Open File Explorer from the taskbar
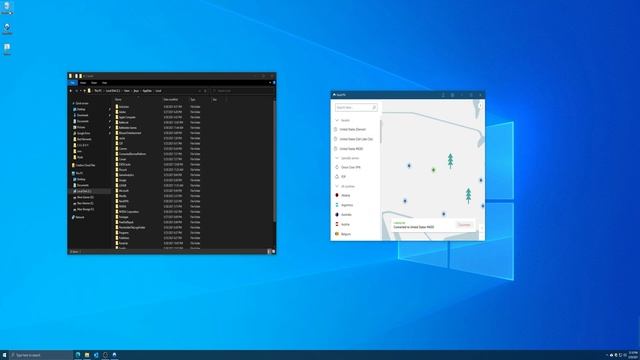The image size is (640, 360). (x=87, y=355)
